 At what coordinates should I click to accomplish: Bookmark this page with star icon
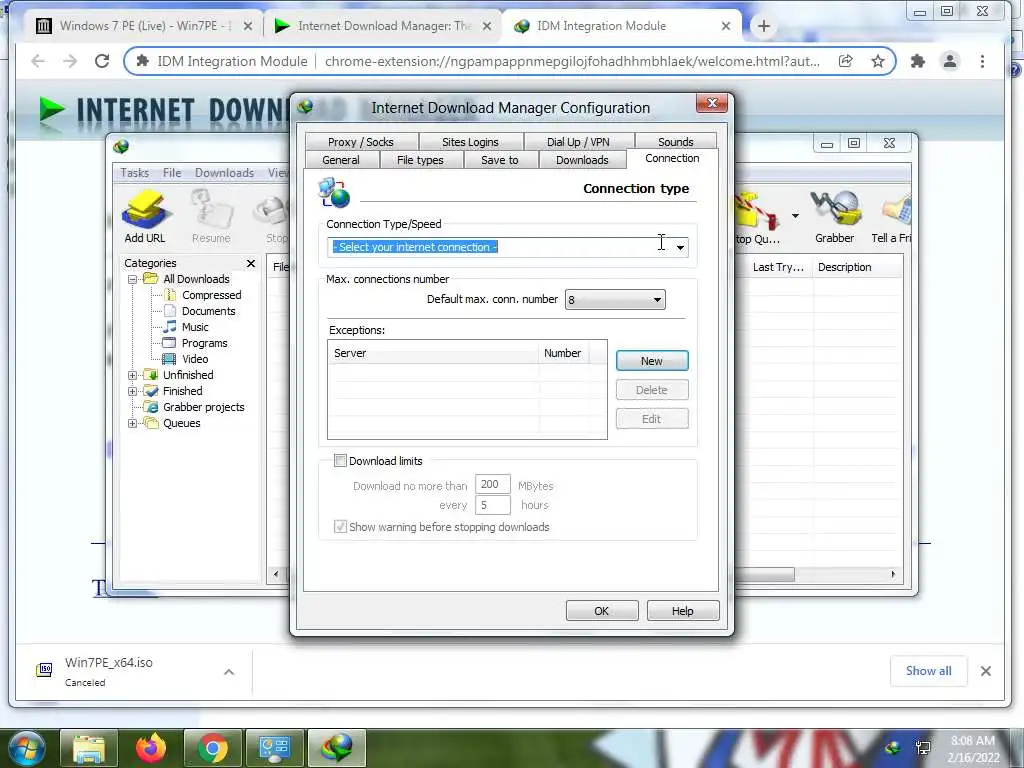pos(878,61)
